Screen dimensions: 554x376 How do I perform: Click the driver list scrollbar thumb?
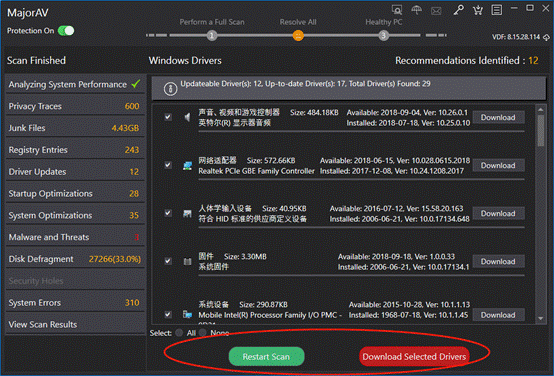[x=541, y=130]
